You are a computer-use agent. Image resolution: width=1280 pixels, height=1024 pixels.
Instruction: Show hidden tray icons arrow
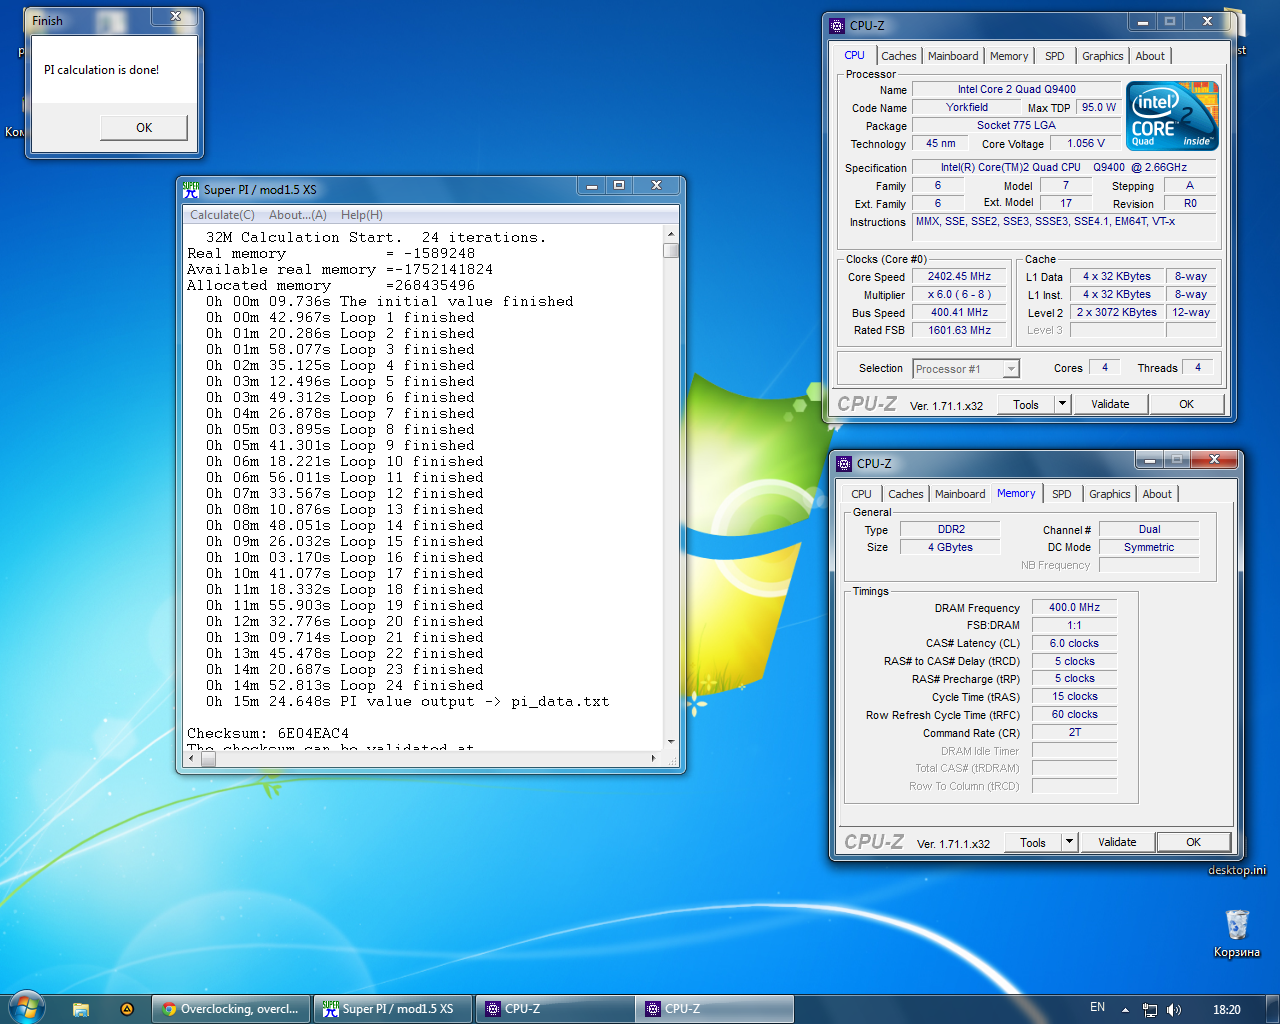point(1125,1010)
